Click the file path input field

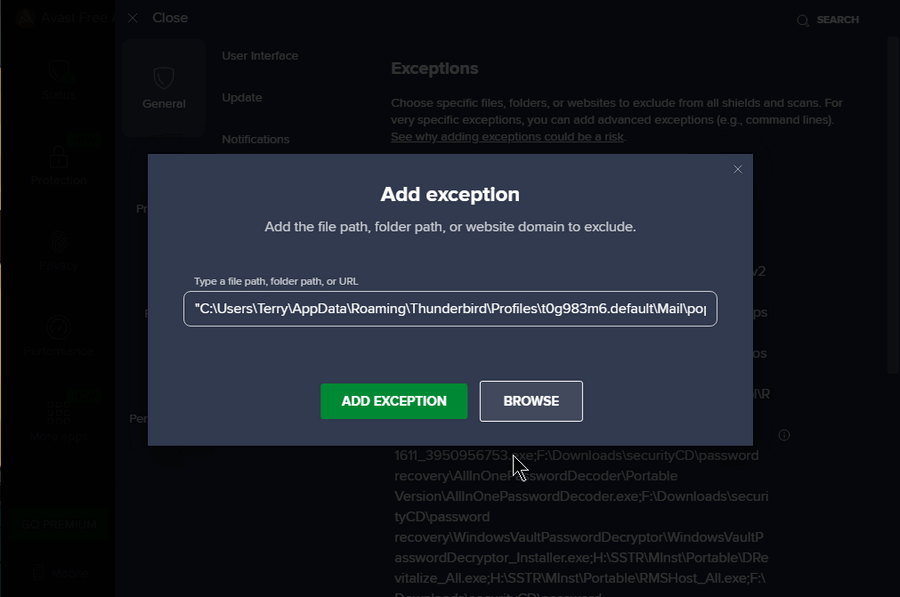click(x=450, y=309)
